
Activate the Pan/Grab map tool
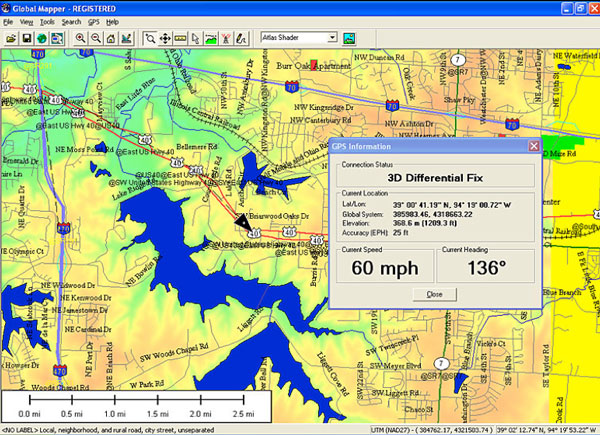point(164,38)
